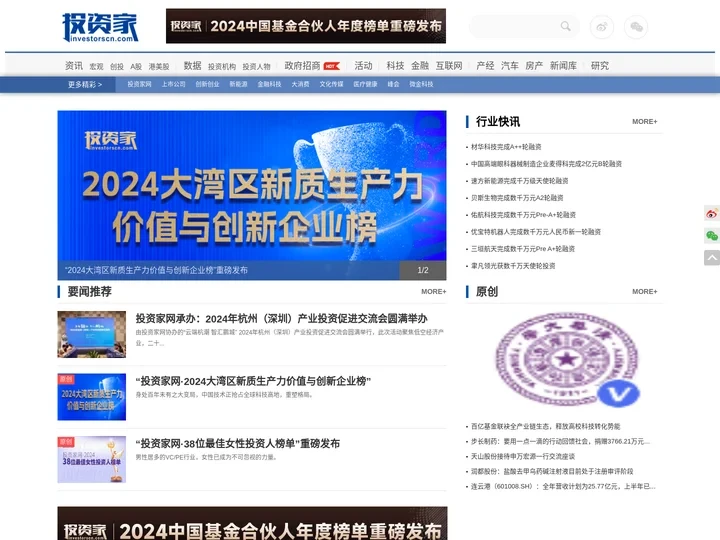Open headline 投资家网承办：2024年杭州（深圳）产业投资促进交流会

pyautogui.click(x=281, y=319)
